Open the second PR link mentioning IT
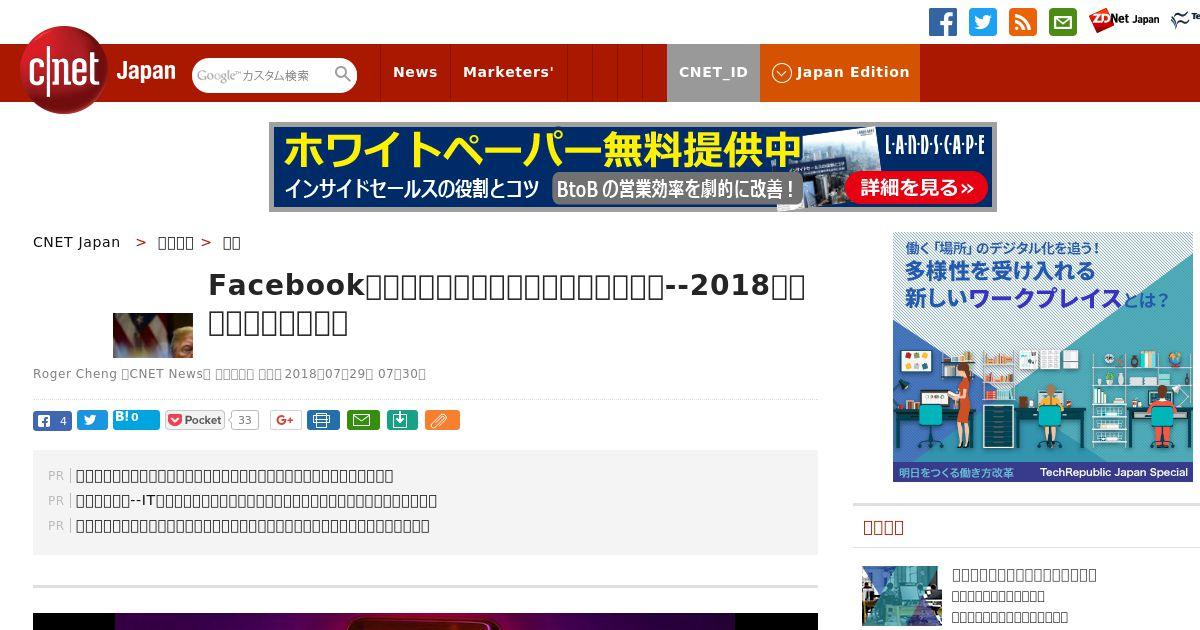The width and height of the screenshot is (1200, 630). pyautogui.click(x=257, y=501)
